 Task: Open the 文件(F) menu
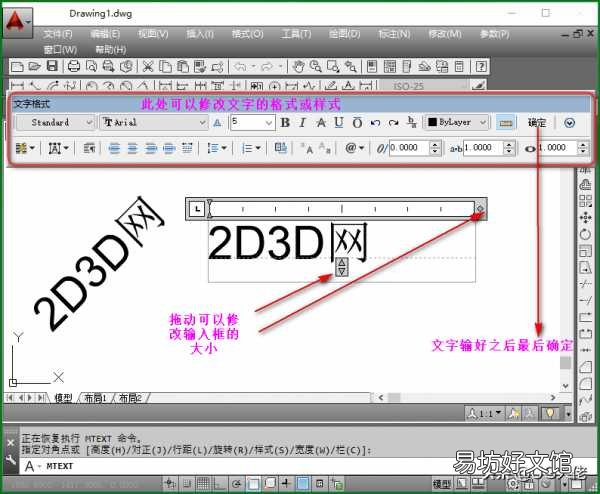(57, 34)
